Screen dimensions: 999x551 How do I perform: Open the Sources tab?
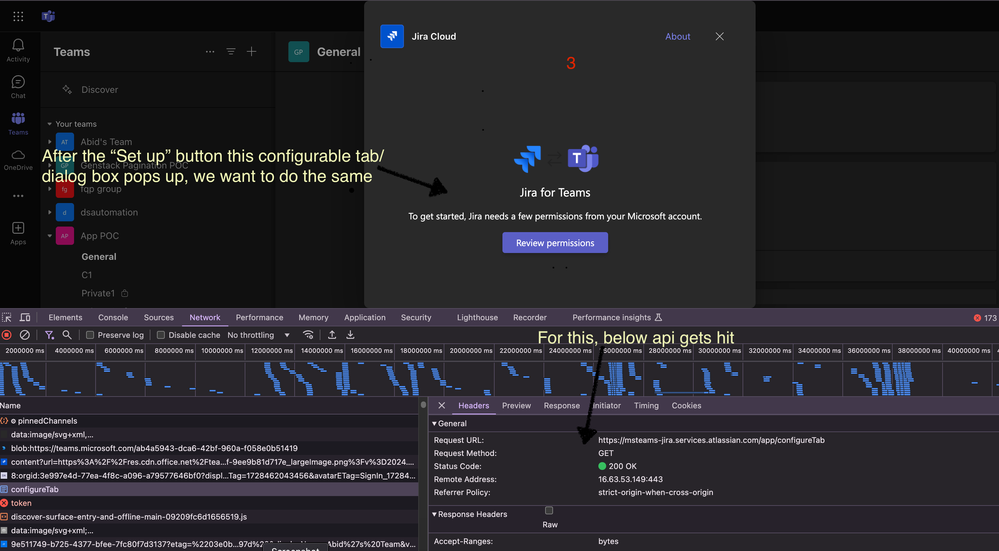159,317
